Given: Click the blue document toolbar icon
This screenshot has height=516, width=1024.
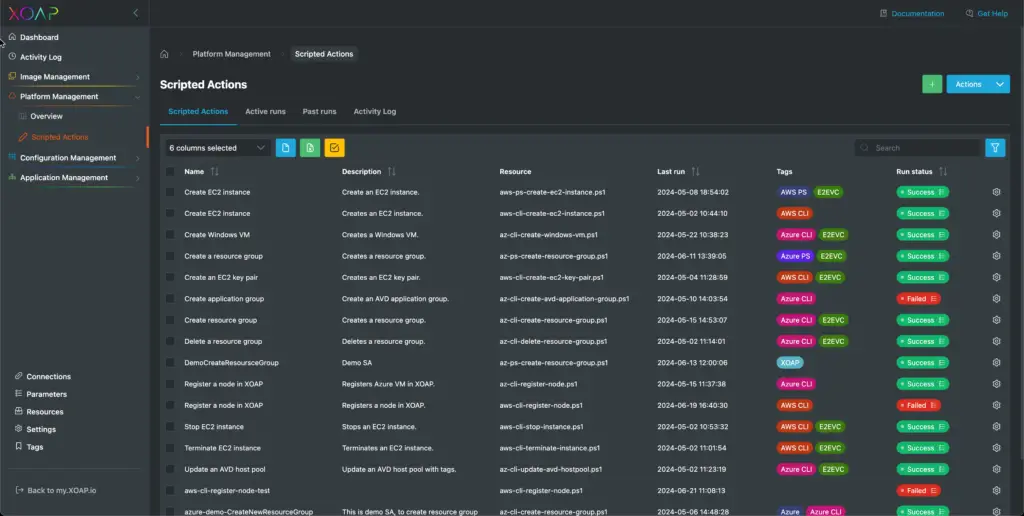Looking at the screenshot, I should click(285, 148).
